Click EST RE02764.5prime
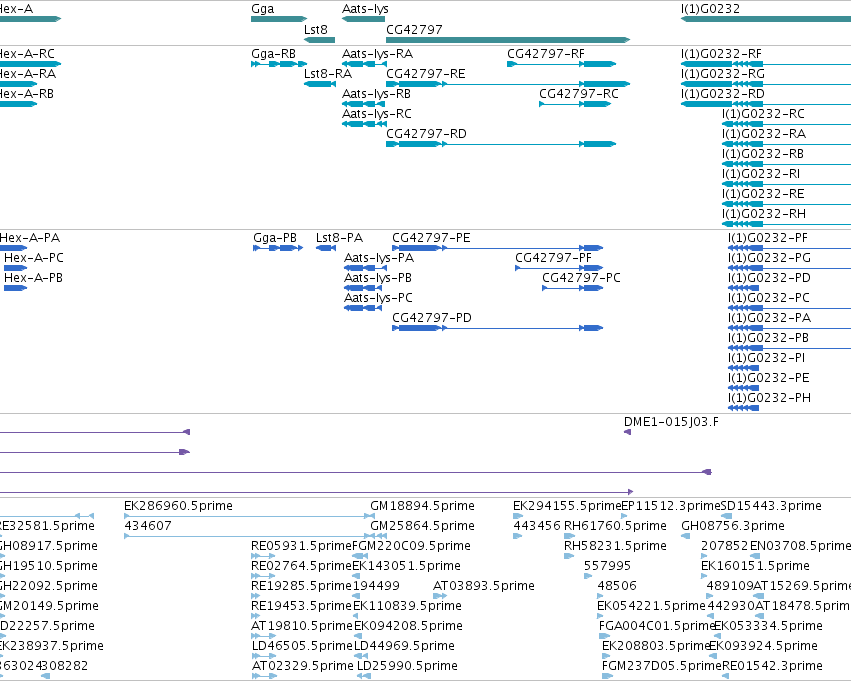 pyautogui.click(x=263, y=576)
